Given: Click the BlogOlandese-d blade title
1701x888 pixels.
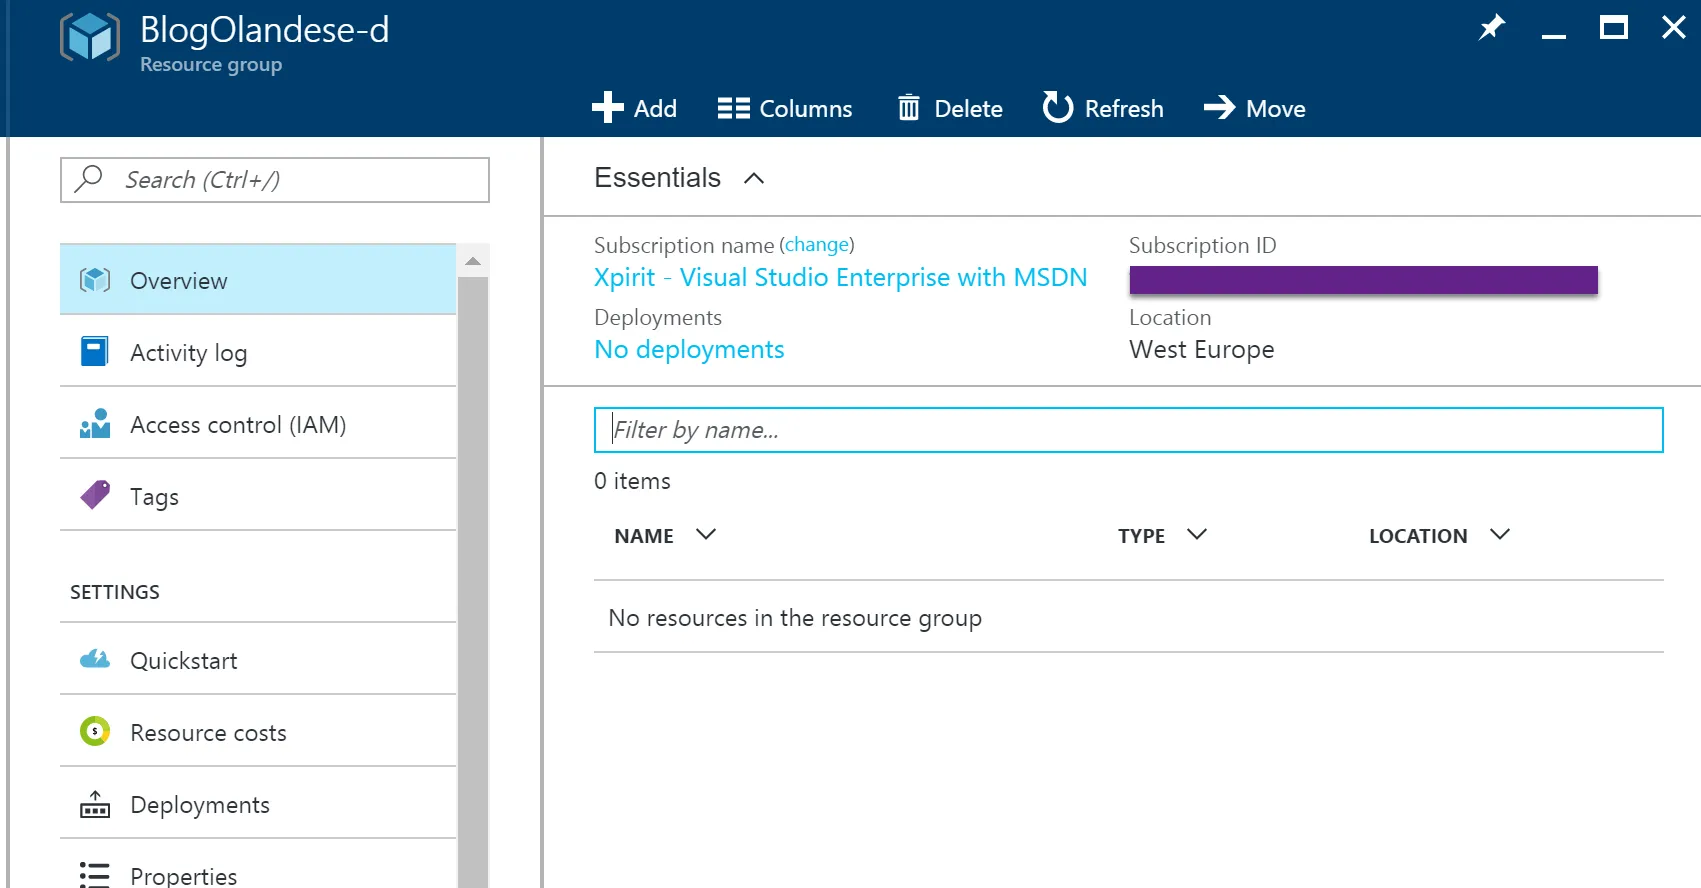Looking at the screenshot, I should click(x=264, y=30).
